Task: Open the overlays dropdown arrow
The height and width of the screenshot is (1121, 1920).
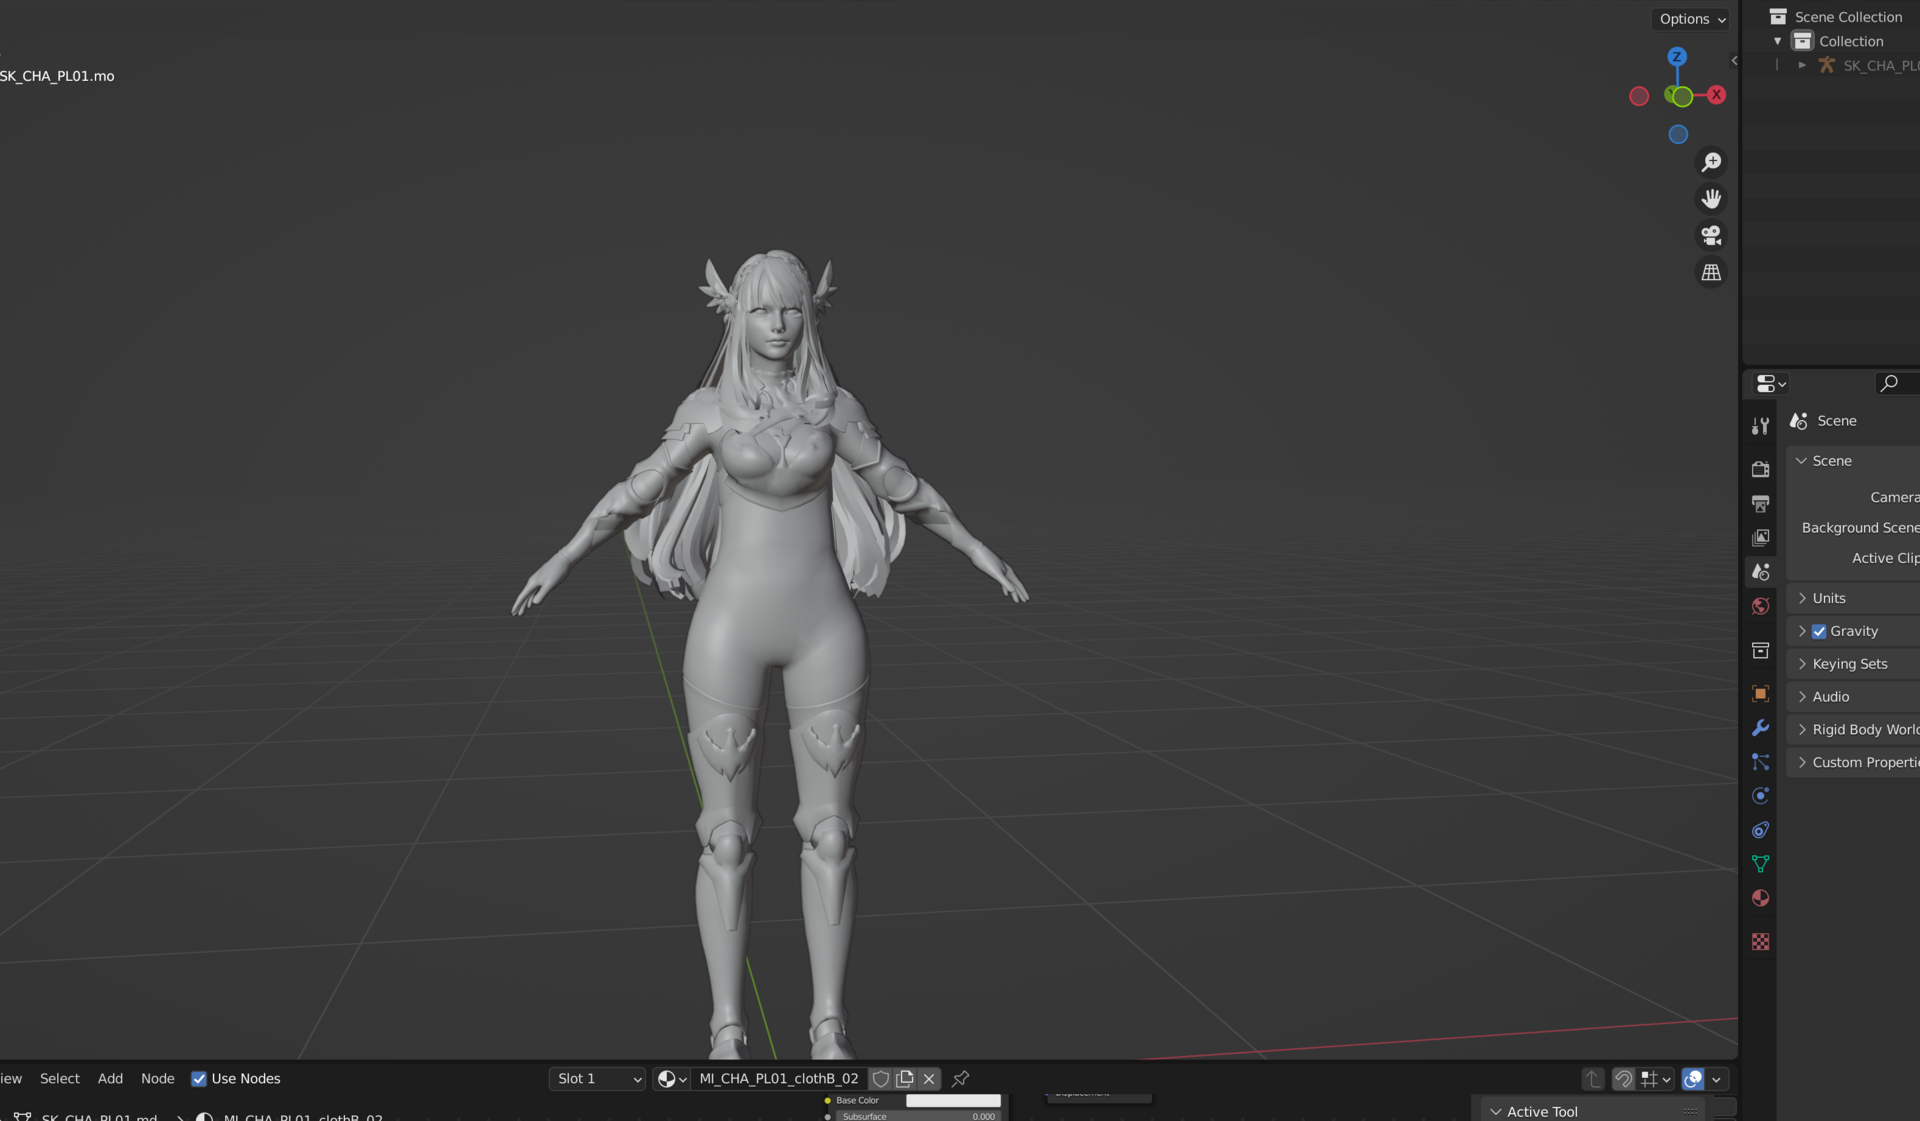Action: [x=1717, y=1079]
